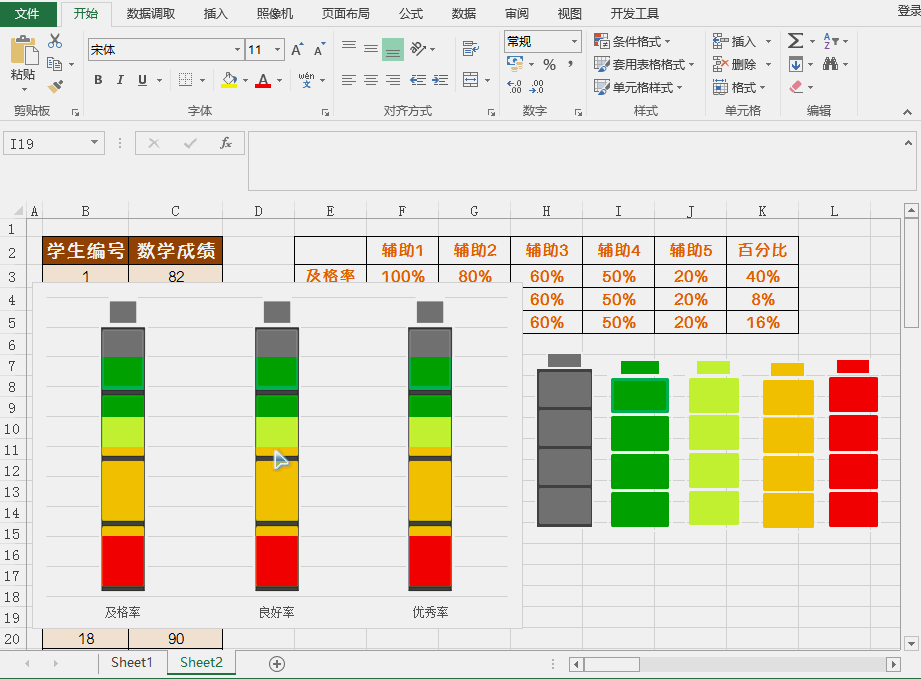Switch to the Sheet1 tab
921x679 pixels.
(x=132, y=663)
